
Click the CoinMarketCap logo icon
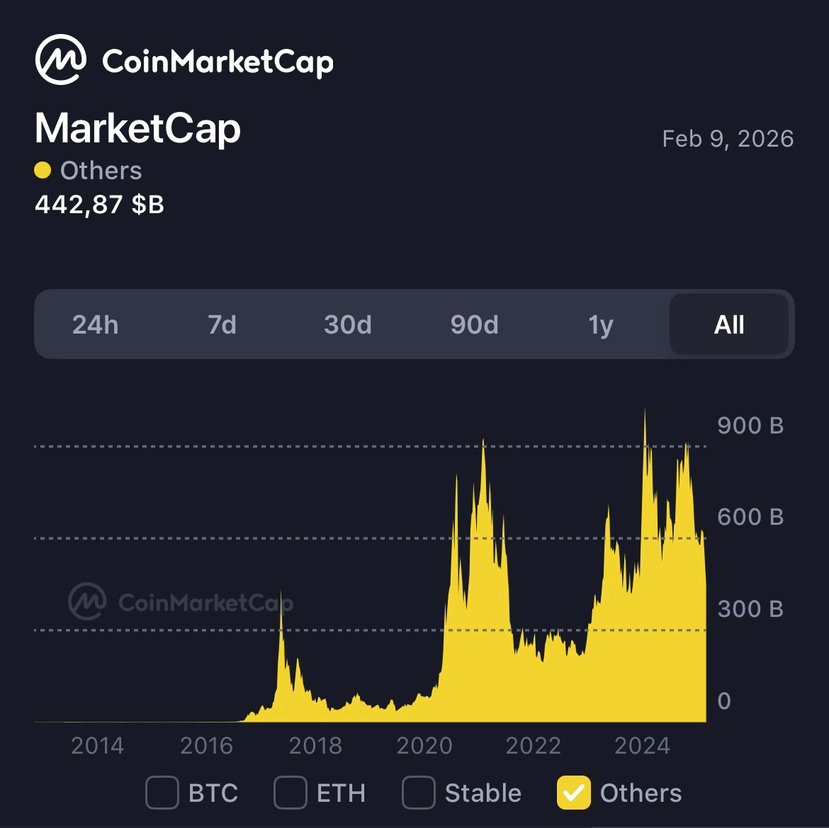click(61, 61)
